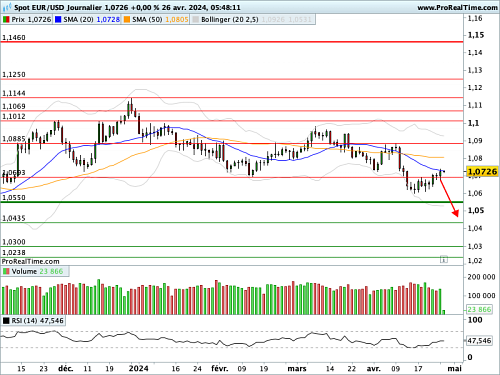The height and width of the screenshot is (375, 500).
Task: Click the avr. date label on time axis
Action: pos(374,368)
